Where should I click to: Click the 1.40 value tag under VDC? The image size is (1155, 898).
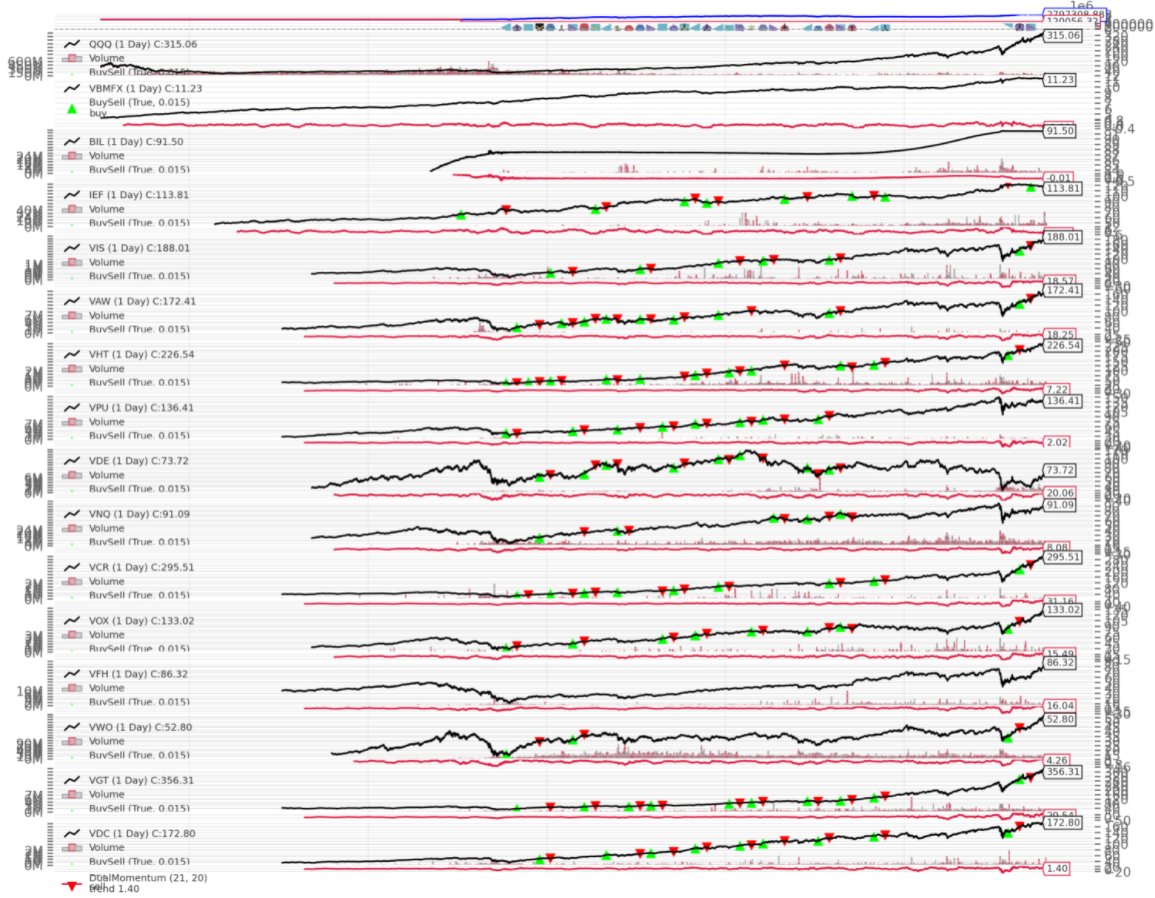(x=1057, y=869)
